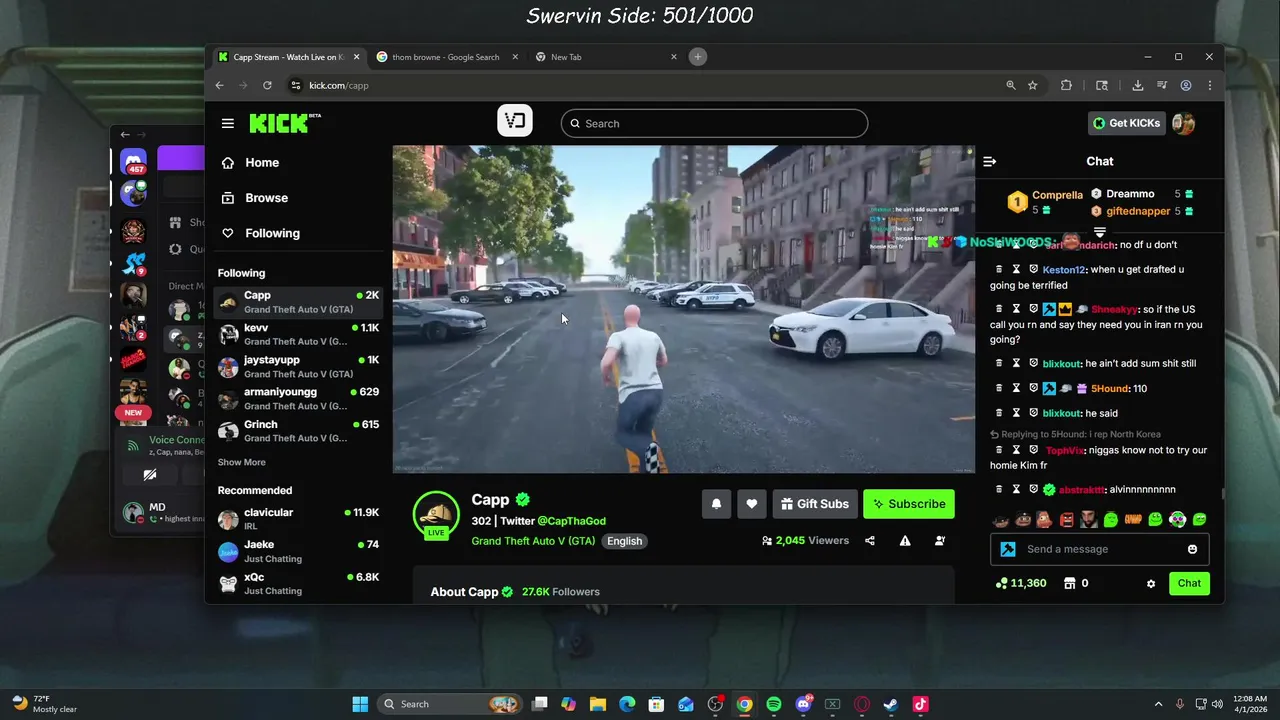Open jaystayupp's stream in Following list

pos(298,366)
